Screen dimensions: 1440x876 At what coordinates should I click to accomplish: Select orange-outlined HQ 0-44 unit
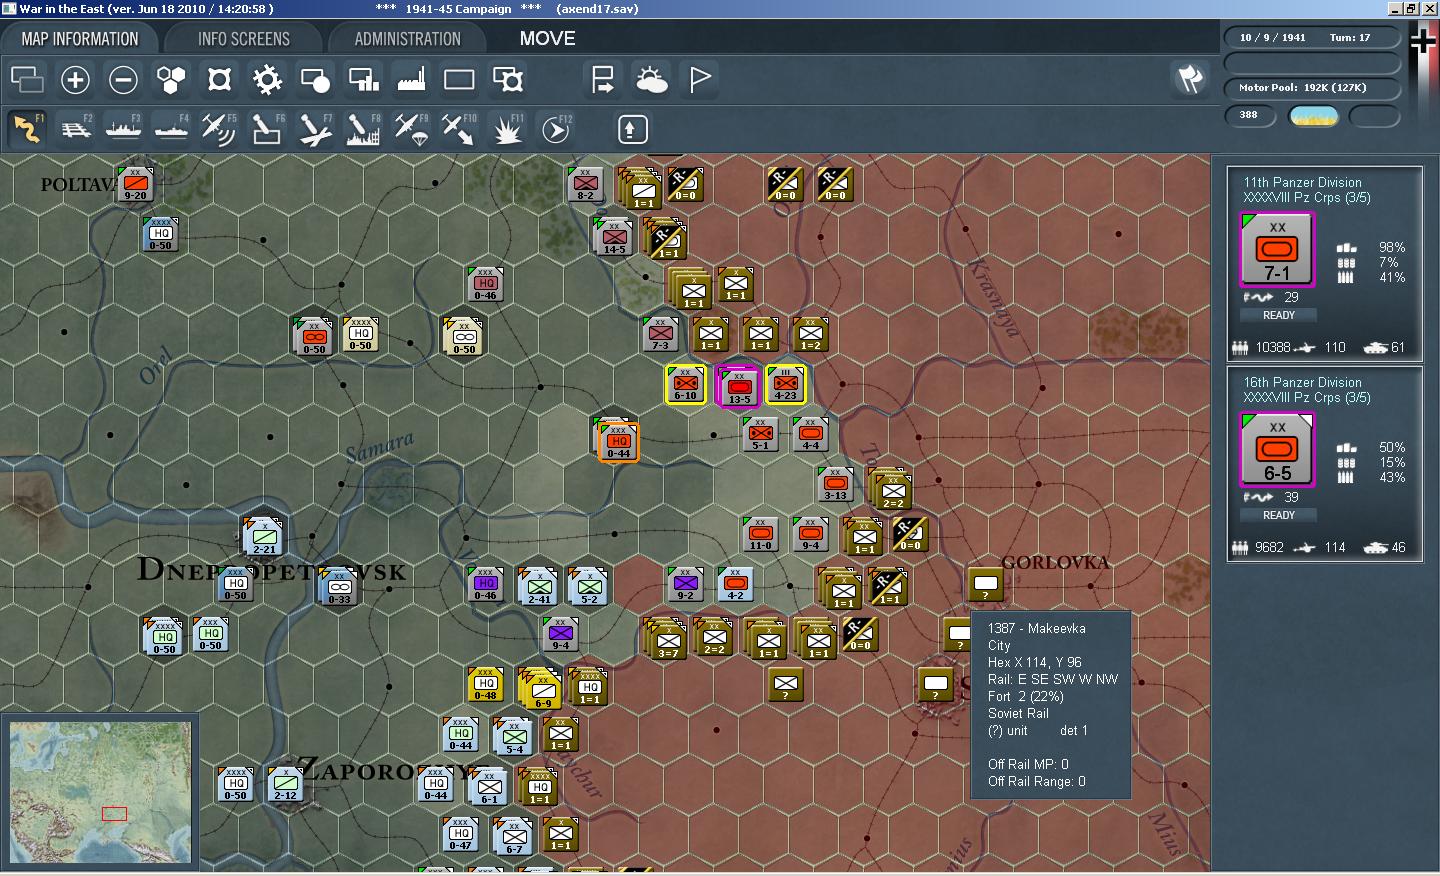[x=618, y=441]
